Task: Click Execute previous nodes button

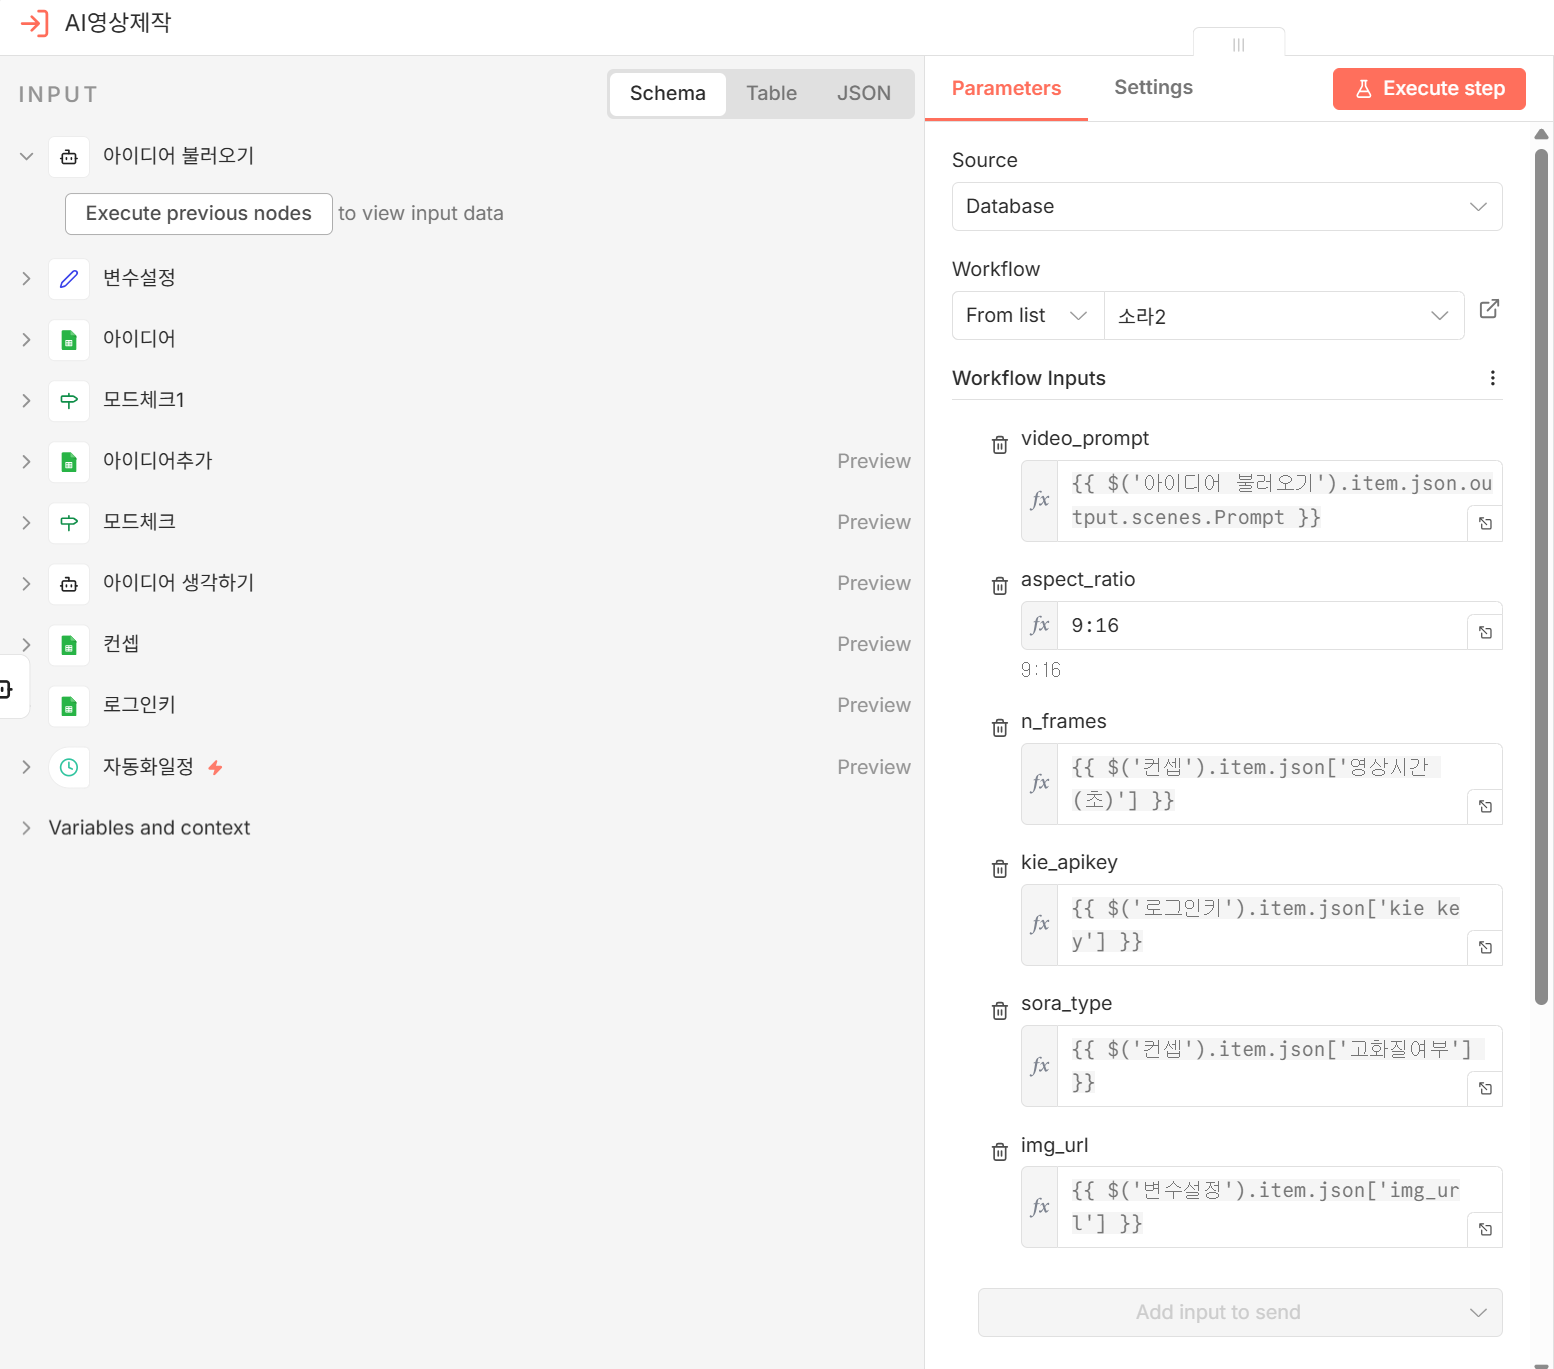Action: (199, 214)
